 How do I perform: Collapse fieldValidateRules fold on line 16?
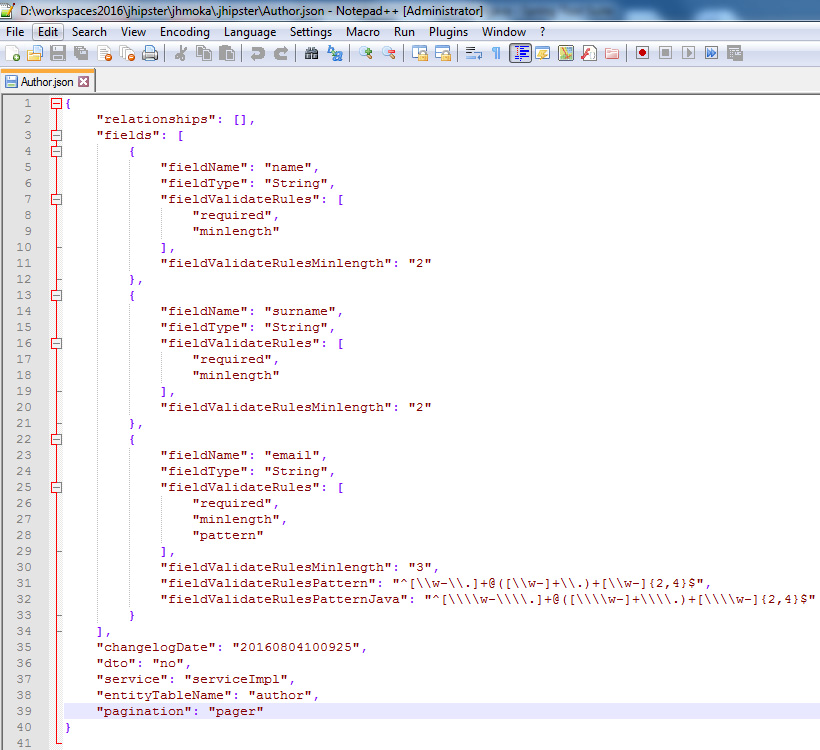(x=56, y=344)
